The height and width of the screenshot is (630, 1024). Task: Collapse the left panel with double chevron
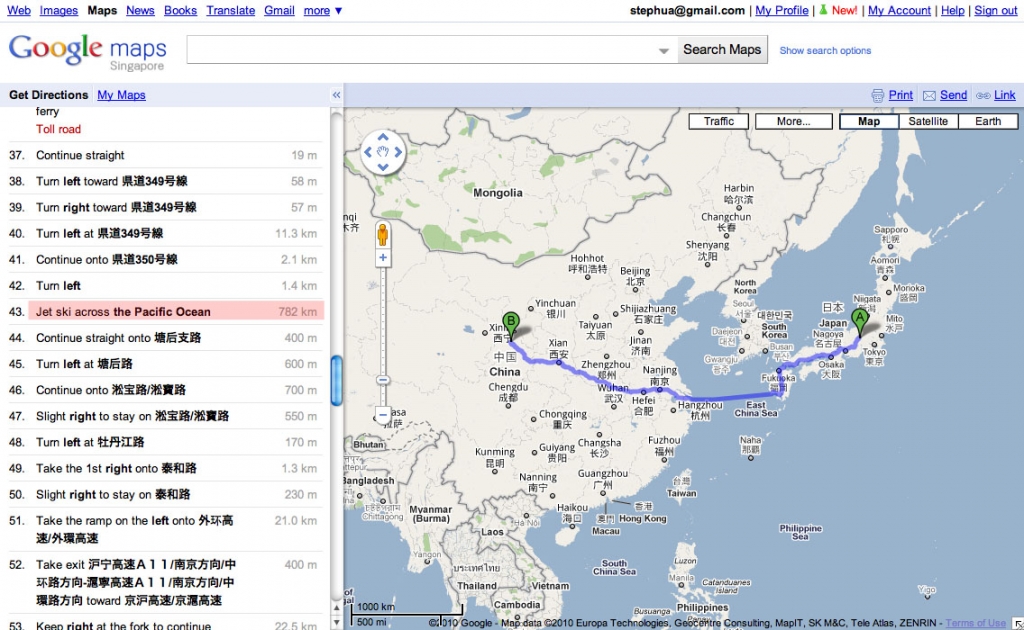tap(336, 95)
